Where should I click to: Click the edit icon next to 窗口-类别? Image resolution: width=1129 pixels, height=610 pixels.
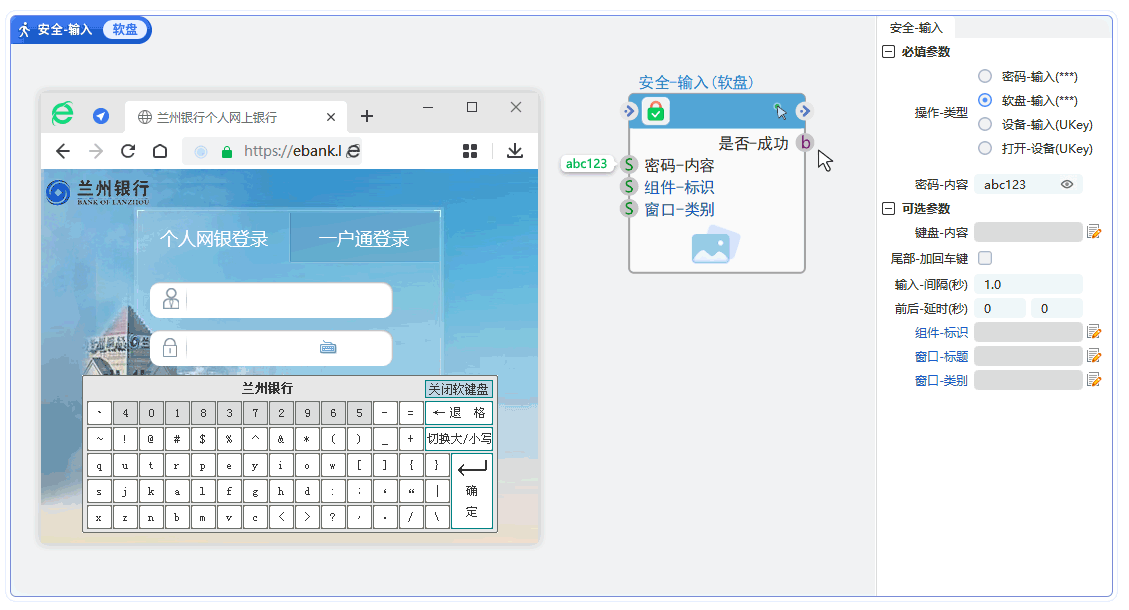tap(1094, 379)
